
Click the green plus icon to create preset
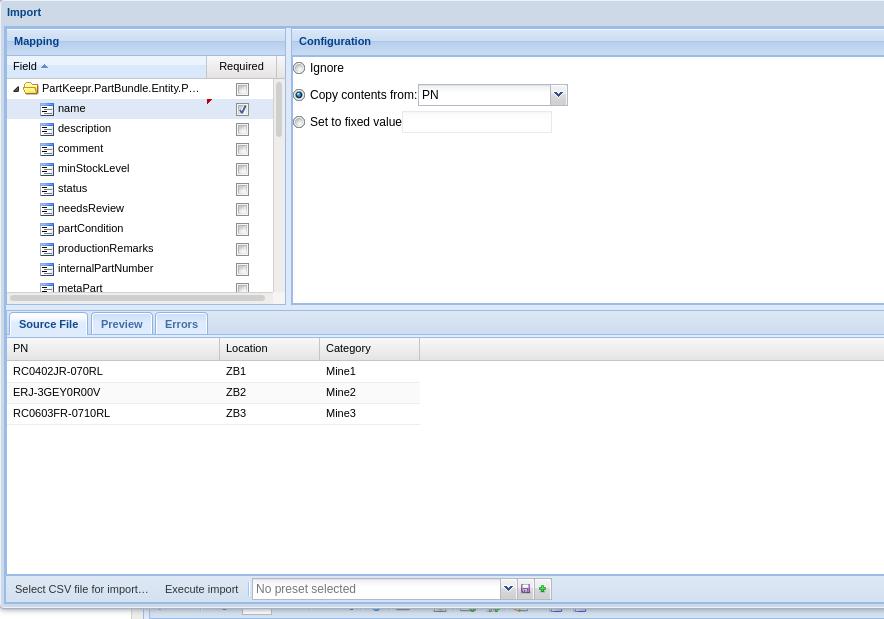point(542,589)
